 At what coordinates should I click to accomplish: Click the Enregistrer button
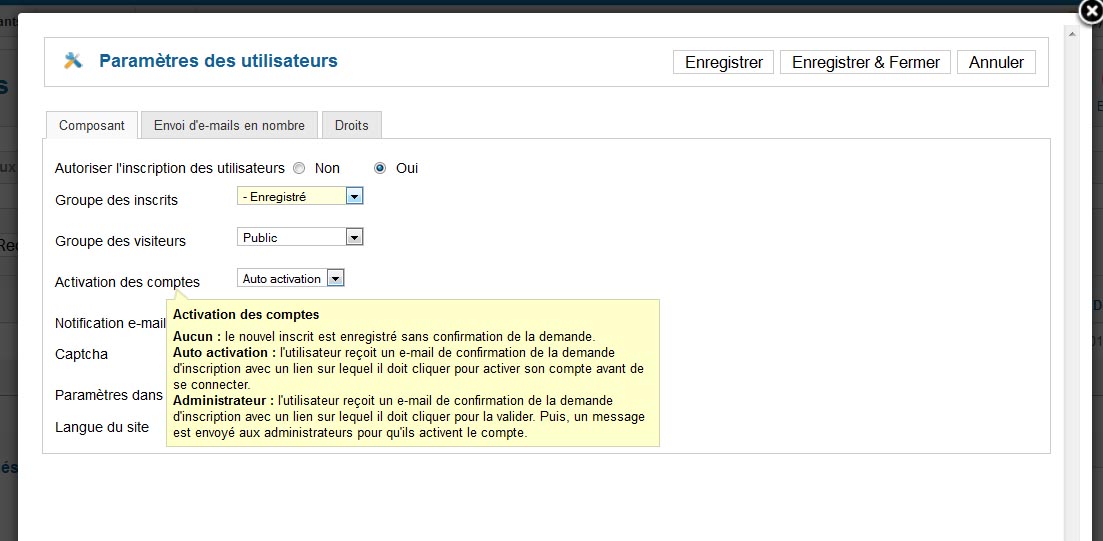pyautogui.click(x=724, y=62)
